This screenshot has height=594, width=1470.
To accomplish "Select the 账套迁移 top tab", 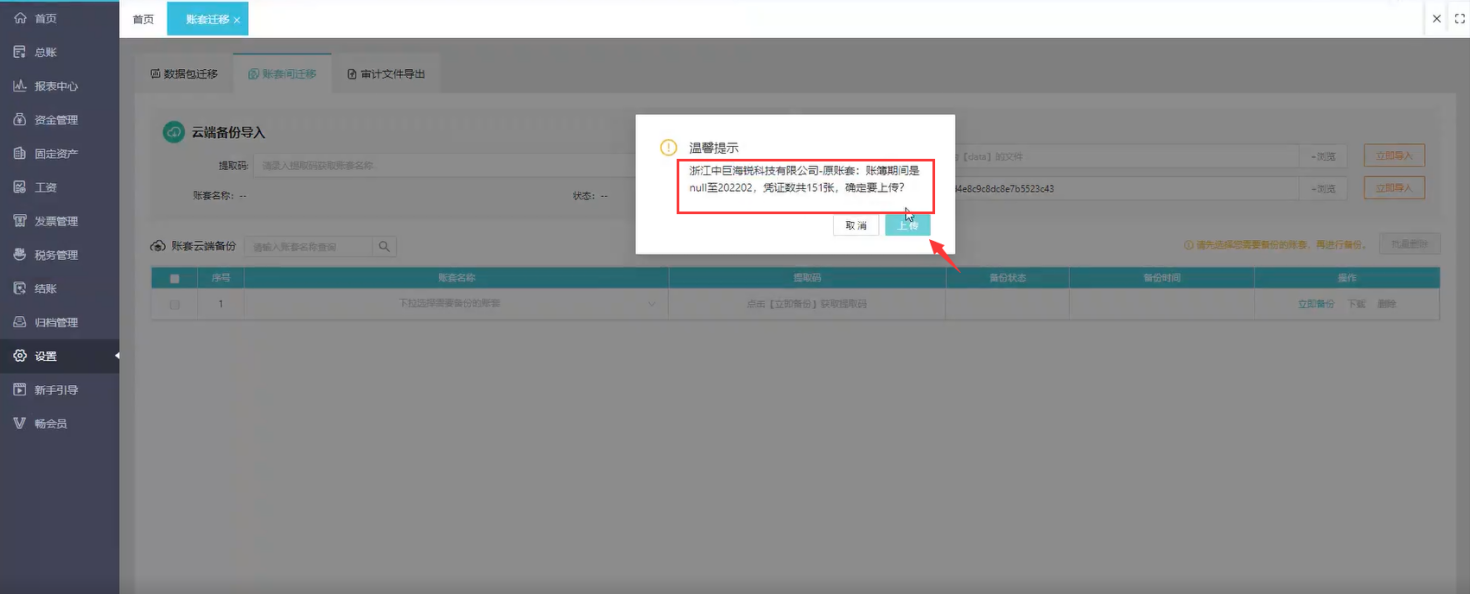I will click(x=207, y=19).
